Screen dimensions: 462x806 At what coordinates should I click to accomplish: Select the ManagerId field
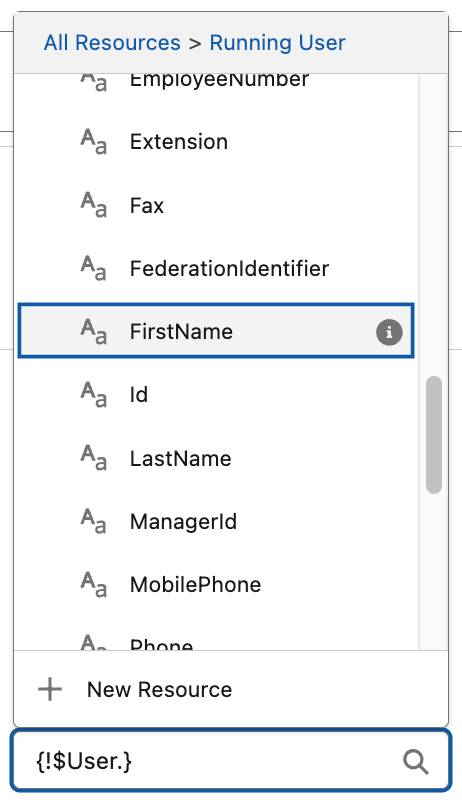click(216, 521)
